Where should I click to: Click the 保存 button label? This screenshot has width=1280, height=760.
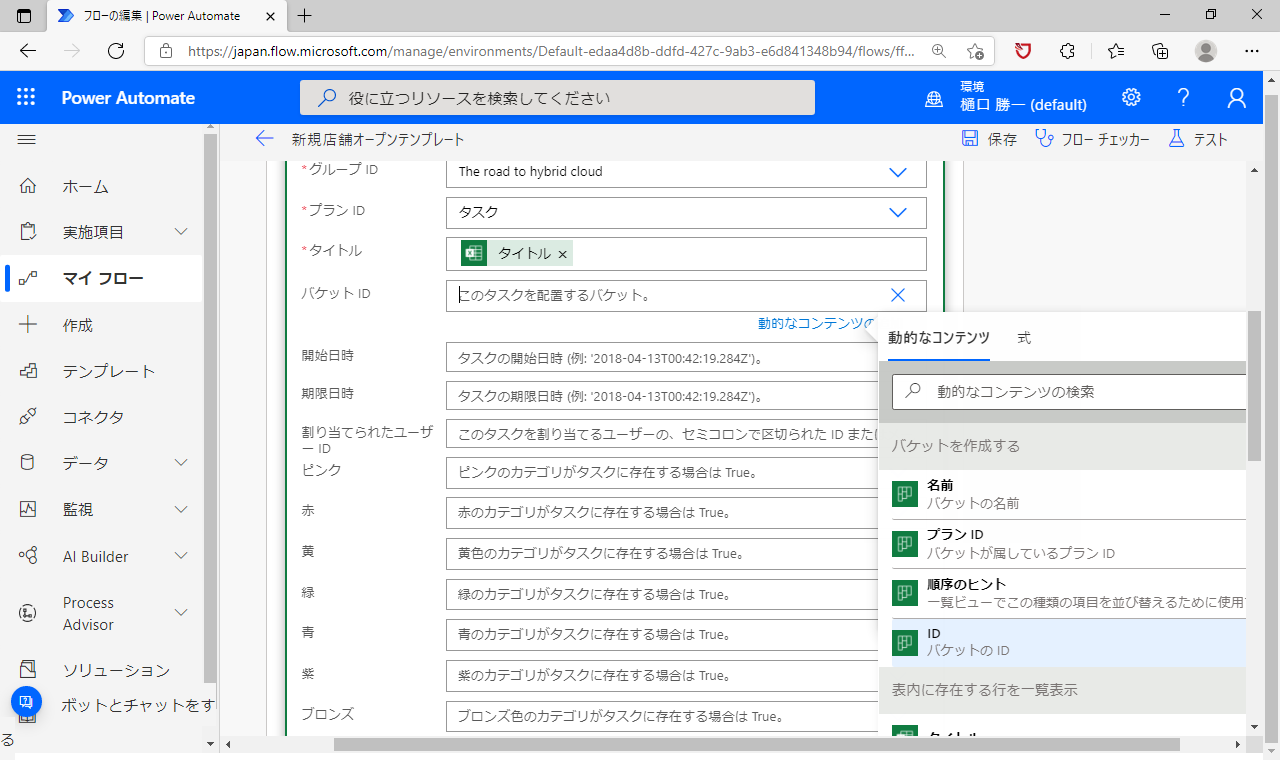1002,140
